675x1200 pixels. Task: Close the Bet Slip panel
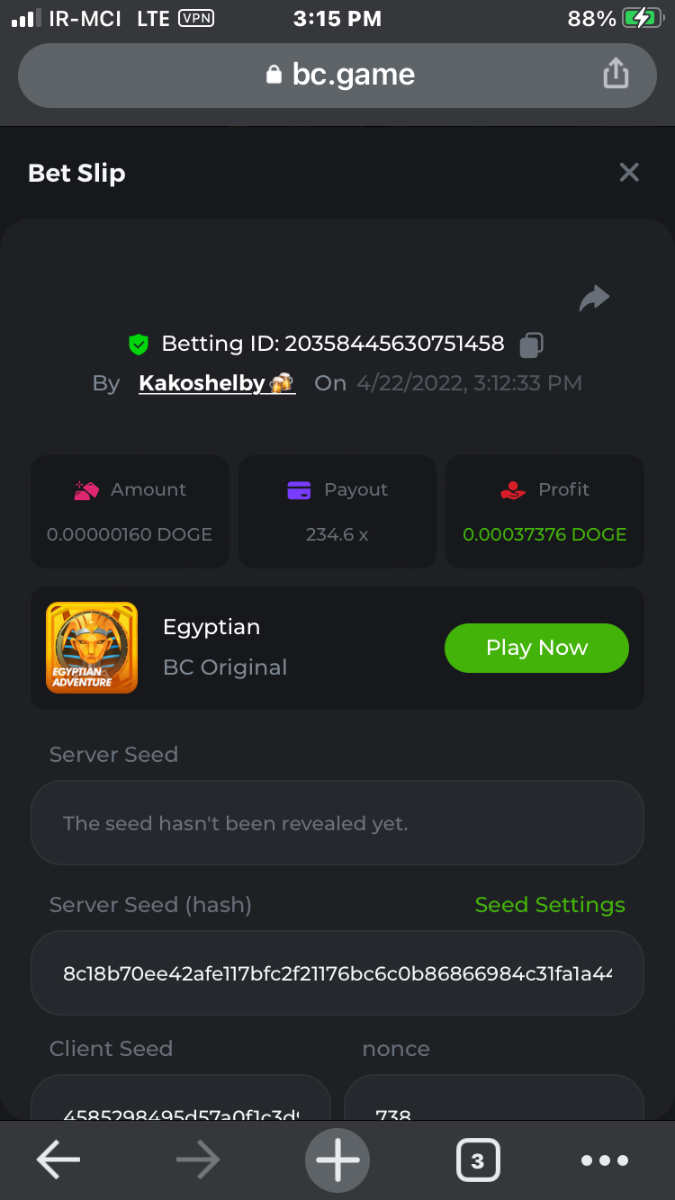pos(629,172)
